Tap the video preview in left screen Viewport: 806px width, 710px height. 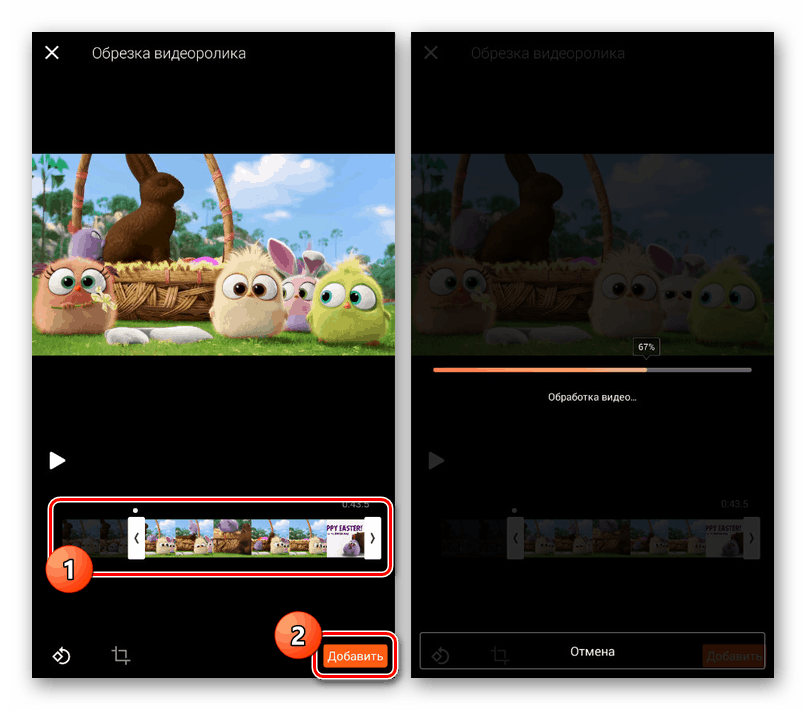[x=213, y=254]
